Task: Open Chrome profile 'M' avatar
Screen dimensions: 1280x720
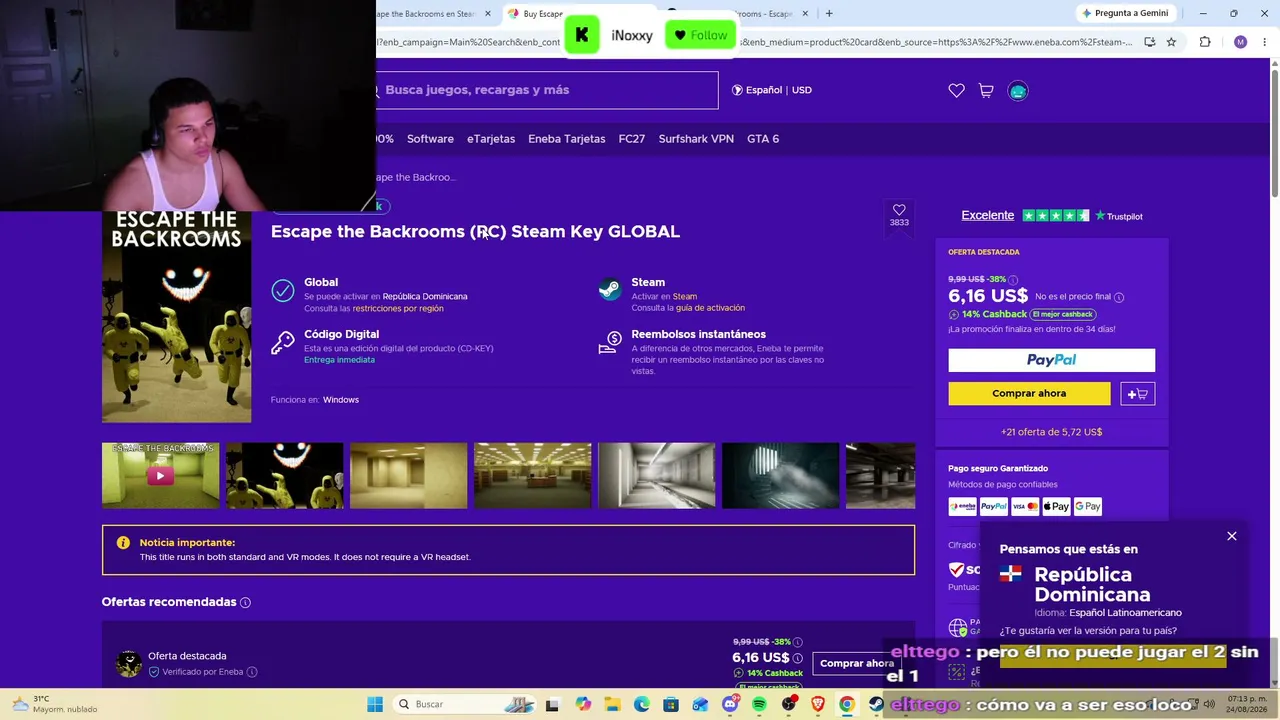Action: pos(1240,42)
